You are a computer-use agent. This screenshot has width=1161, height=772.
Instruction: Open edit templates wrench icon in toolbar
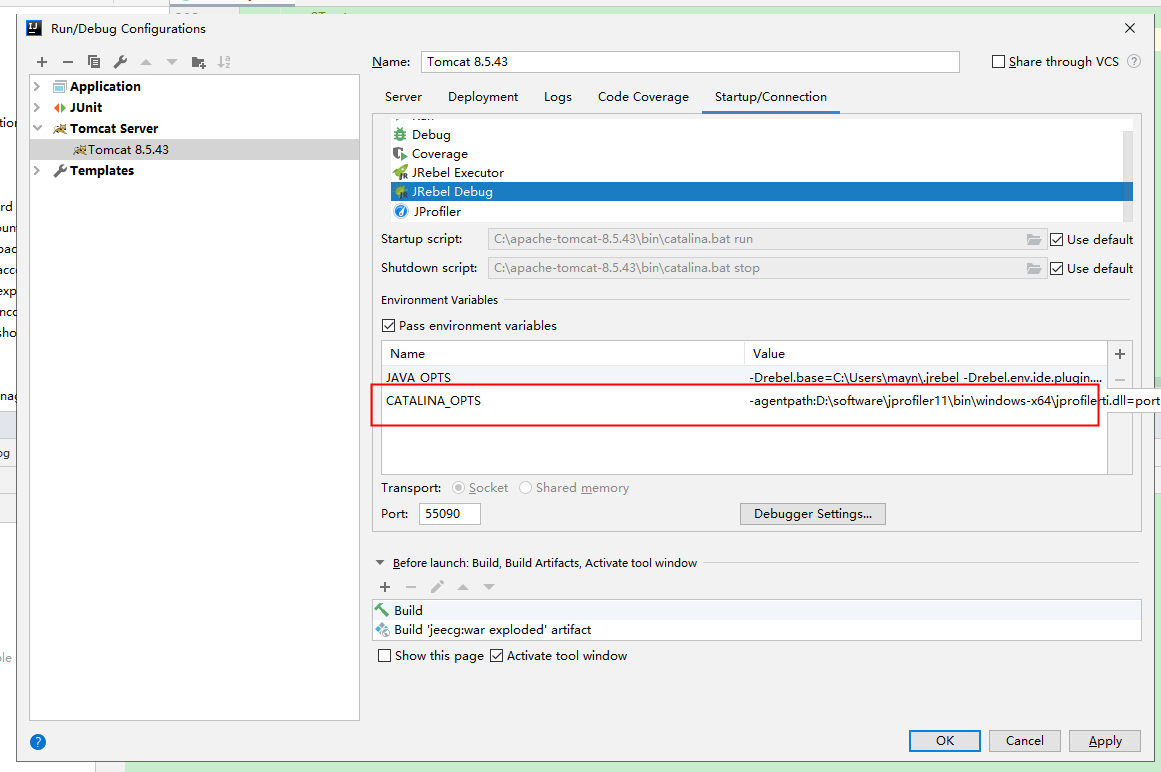[120, 62]
